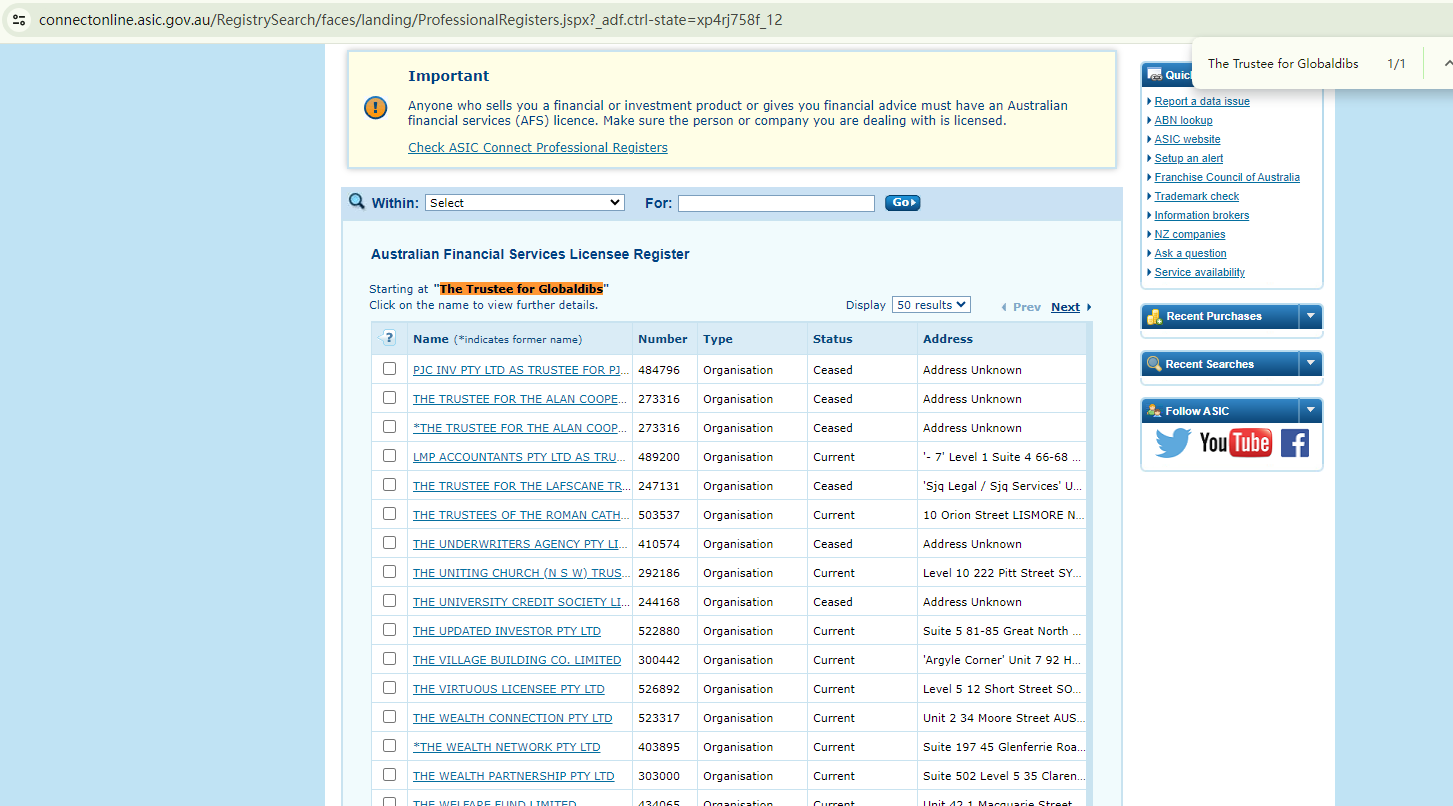Collapse the Follow ASIC panel arrow
The image size is (1453, 806).
[x=1310, y=411]
